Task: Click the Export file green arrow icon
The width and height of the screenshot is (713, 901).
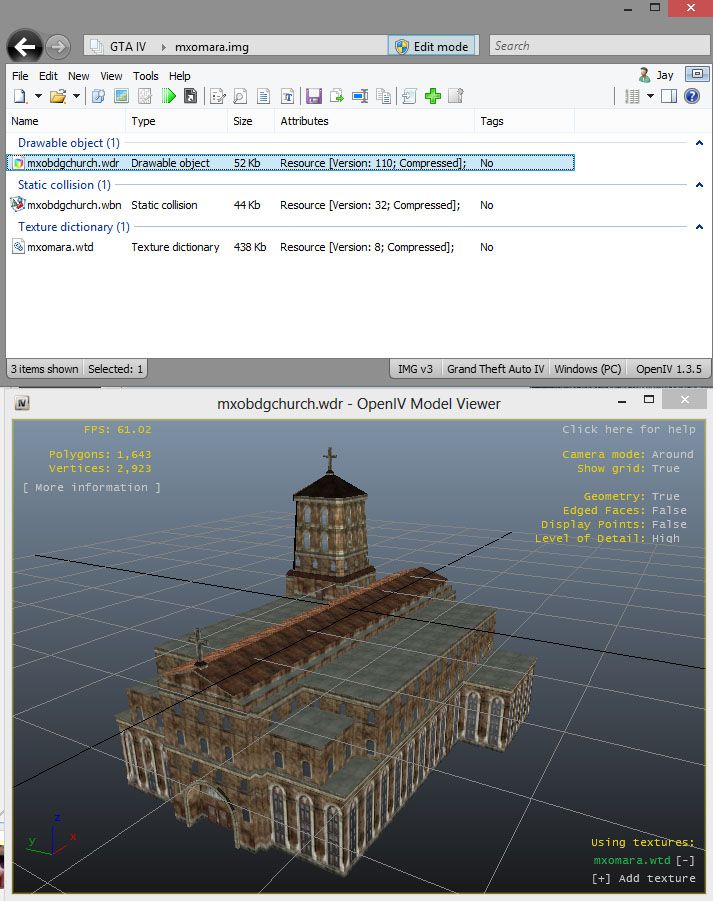Action: click(x=337, y=97)
